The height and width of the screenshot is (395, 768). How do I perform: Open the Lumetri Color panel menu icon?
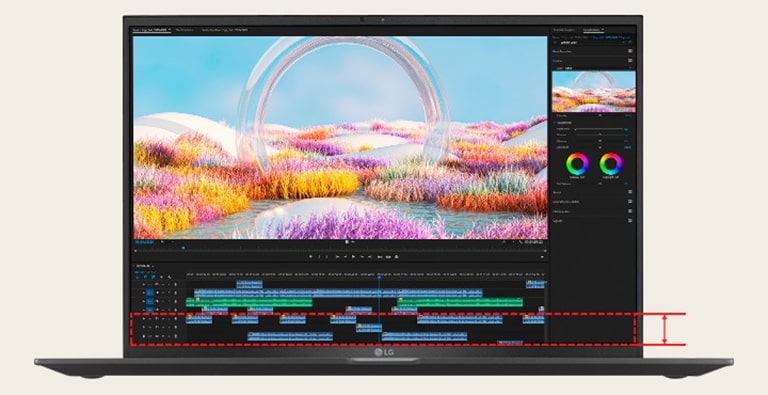click(x=603, y=29)
